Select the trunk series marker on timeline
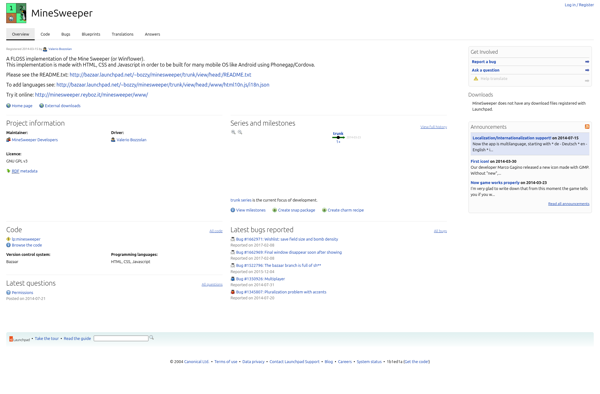600x394 pixels. coord(338,137)
